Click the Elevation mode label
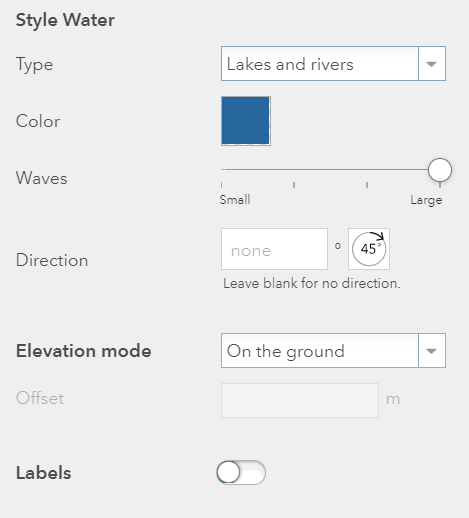The image size is (469, 518). [x=84, y=351]
